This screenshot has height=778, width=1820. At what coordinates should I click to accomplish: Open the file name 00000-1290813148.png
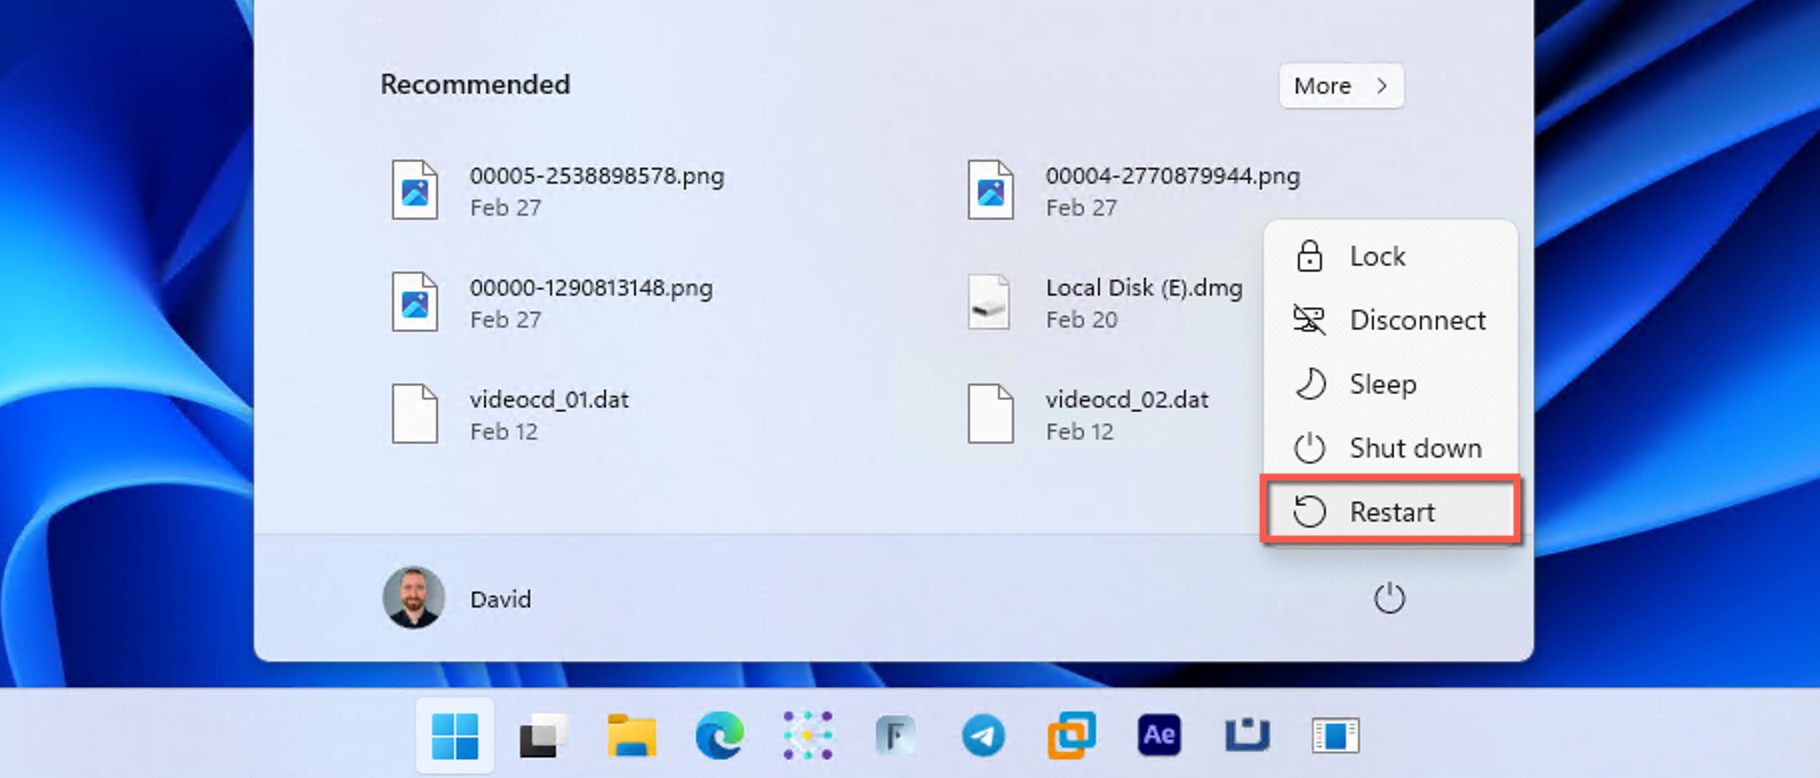click(x=591, y=288)
